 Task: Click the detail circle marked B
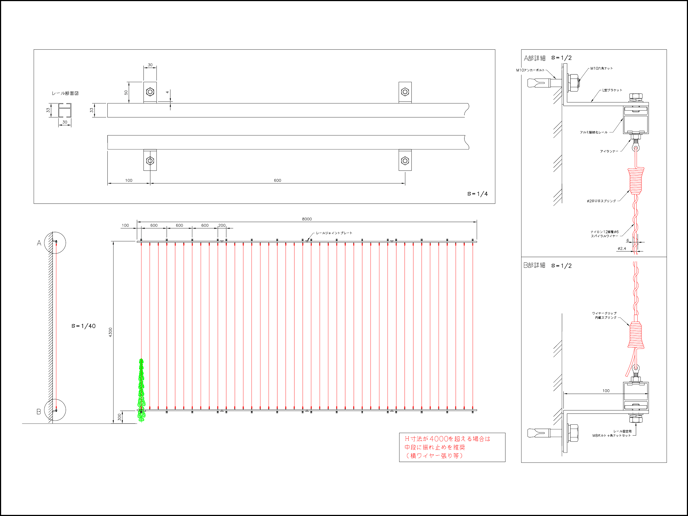[54, 410]
